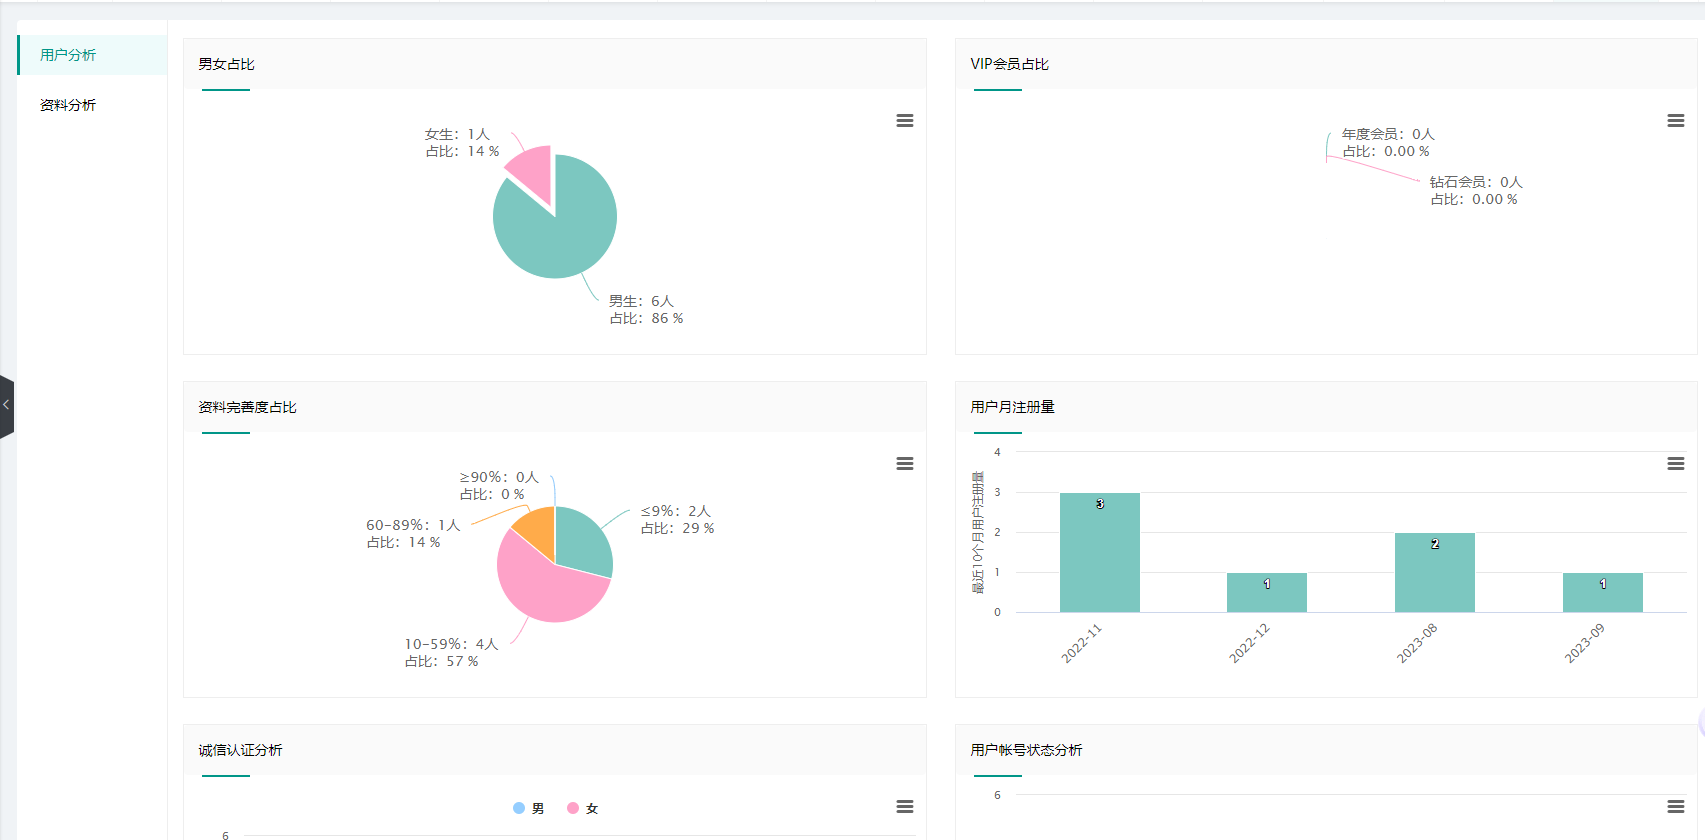Open the VIP会员占比 chart hamburger menu
1705x840 pixels.
1676,121
